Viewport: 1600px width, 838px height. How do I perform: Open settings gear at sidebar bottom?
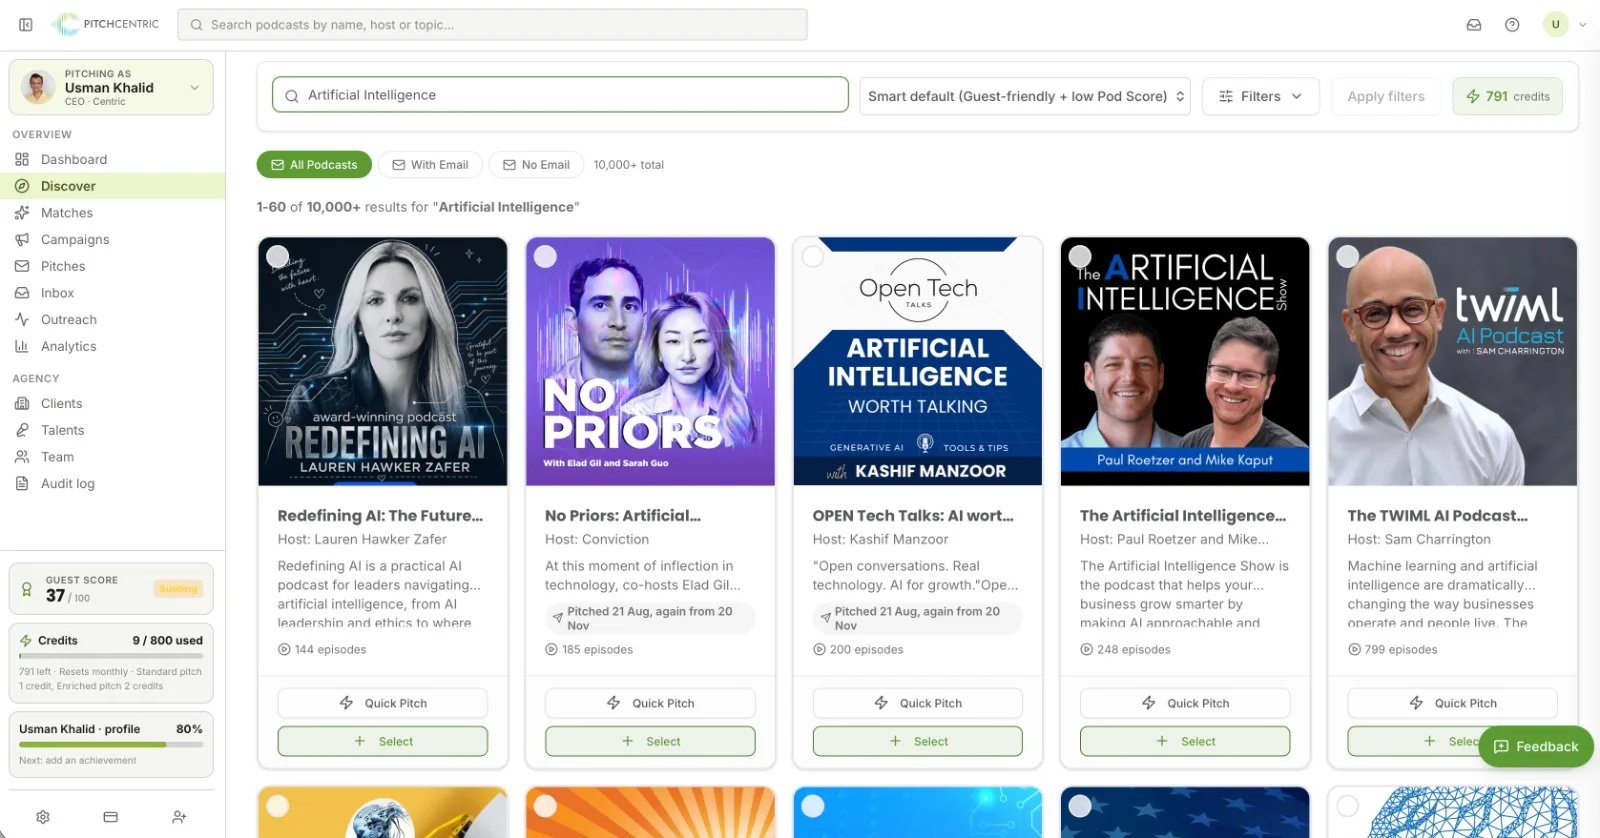[x=43, y=817]
